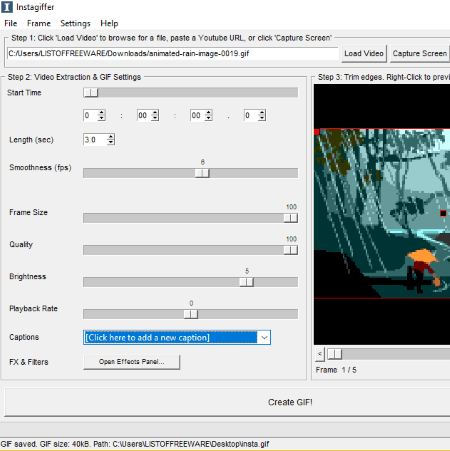
Task: Click the Smoothness (fps) slider handle
Action: pyautogui.click(x=202, y=173)
